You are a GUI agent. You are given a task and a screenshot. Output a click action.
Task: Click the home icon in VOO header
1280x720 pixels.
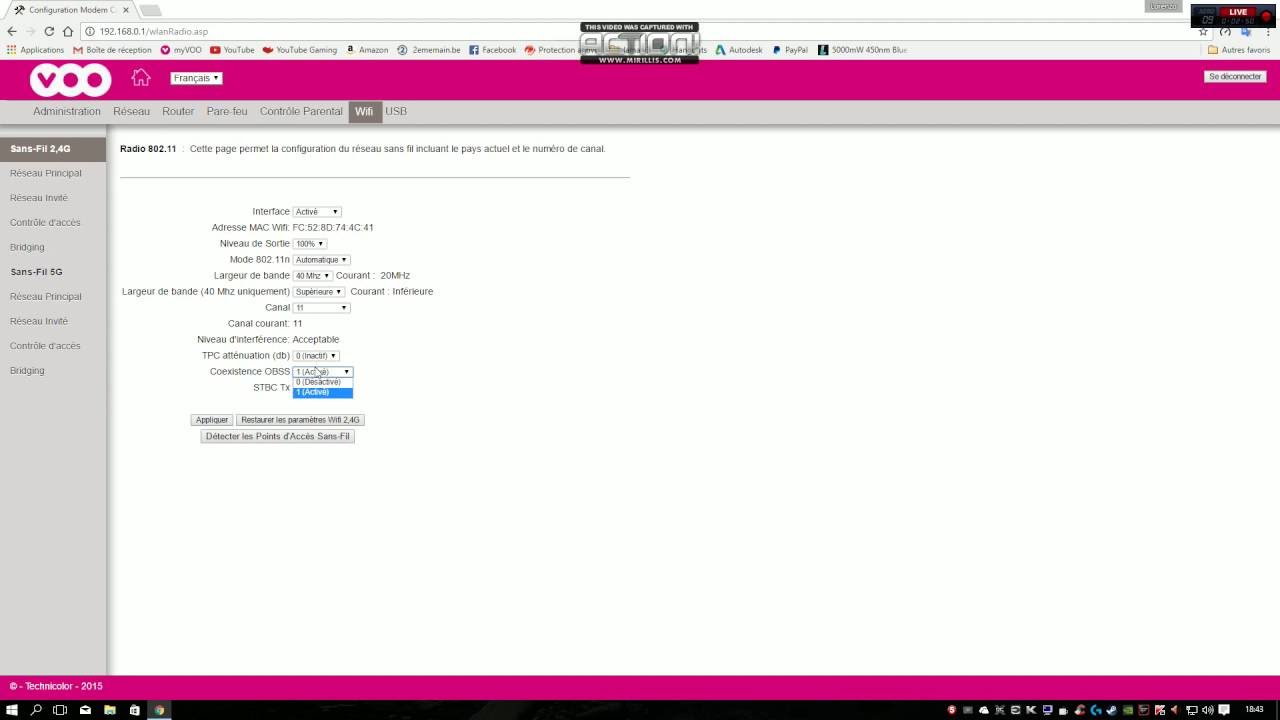[x=141, y=78]
